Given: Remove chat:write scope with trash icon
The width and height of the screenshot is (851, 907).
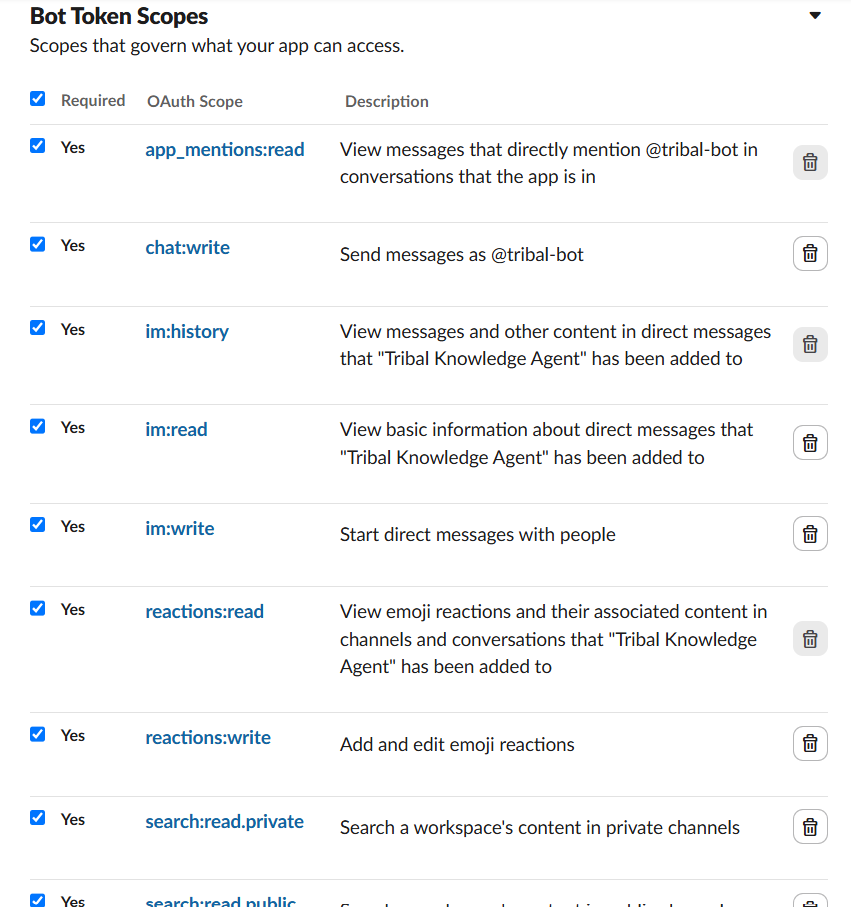Looking at the screenshot, I should [810, 253].
